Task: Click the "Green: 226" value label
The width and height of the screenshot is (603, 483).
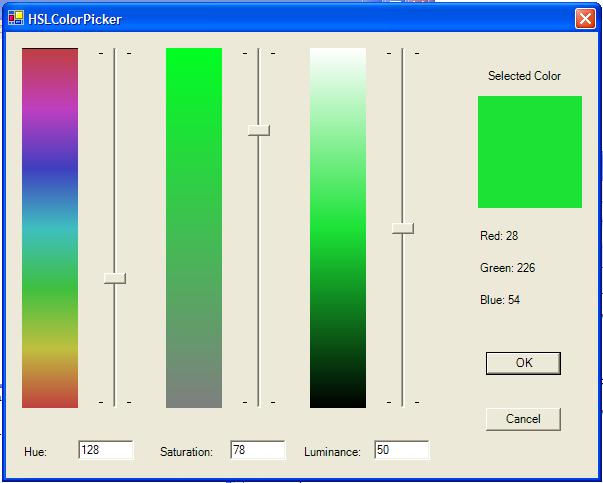Action: (x=508, y=267)
